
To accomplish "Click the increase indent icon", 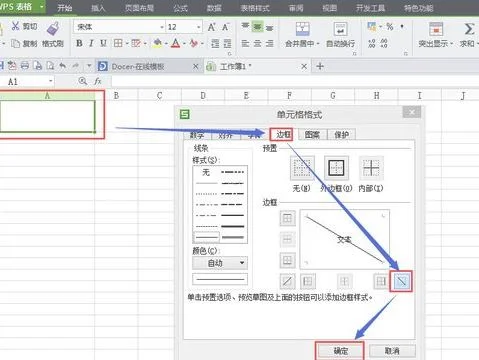I will (x=227, y=43).
